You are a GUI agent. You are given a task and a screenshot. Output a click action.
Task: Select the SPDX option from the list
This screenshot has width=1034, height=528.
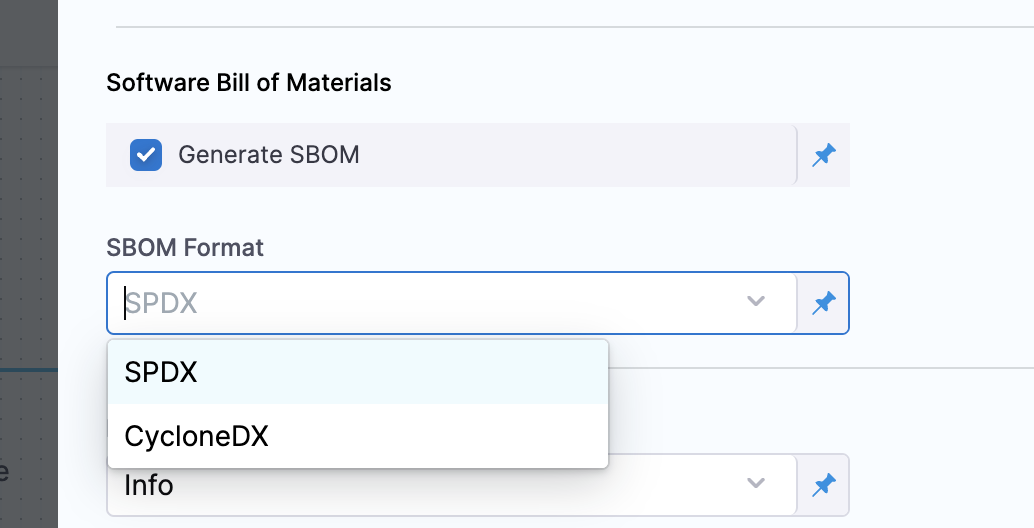pyautogui.click(x=161, y=372)
